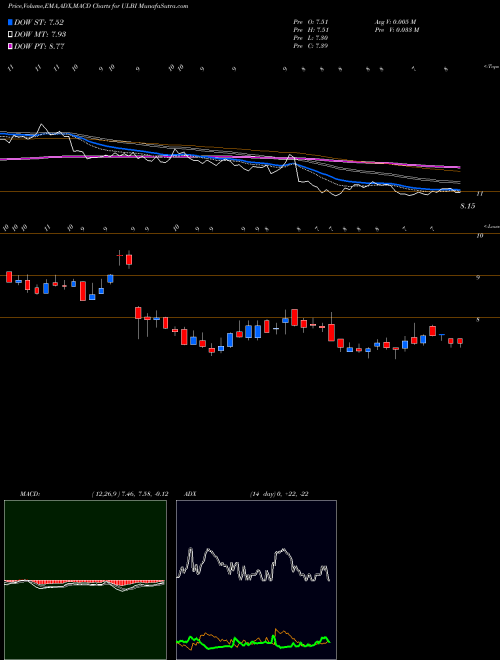This screenshot has height=660, width=500.
Task: Click the 'Pre H: 7.51' value
Action: click(x=311, y=30)
